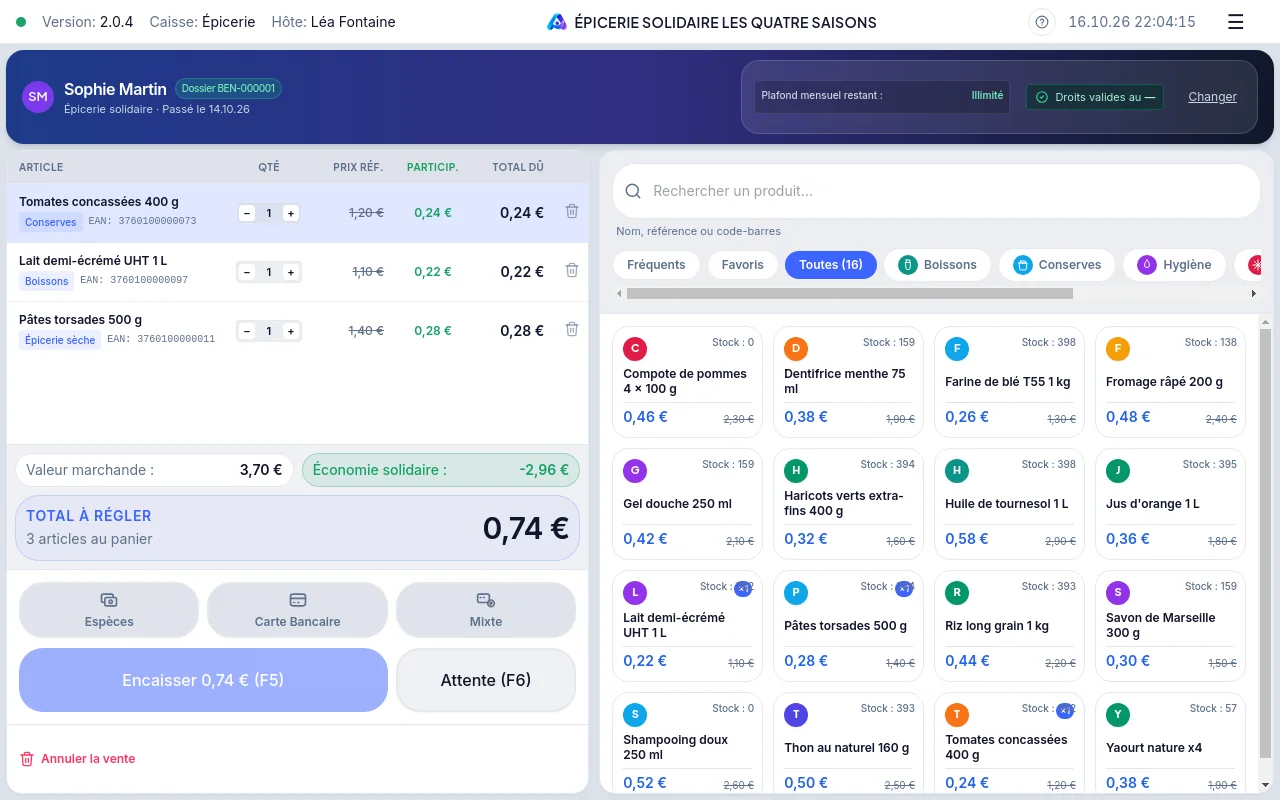Filter products by Boissons

(937, 265)
